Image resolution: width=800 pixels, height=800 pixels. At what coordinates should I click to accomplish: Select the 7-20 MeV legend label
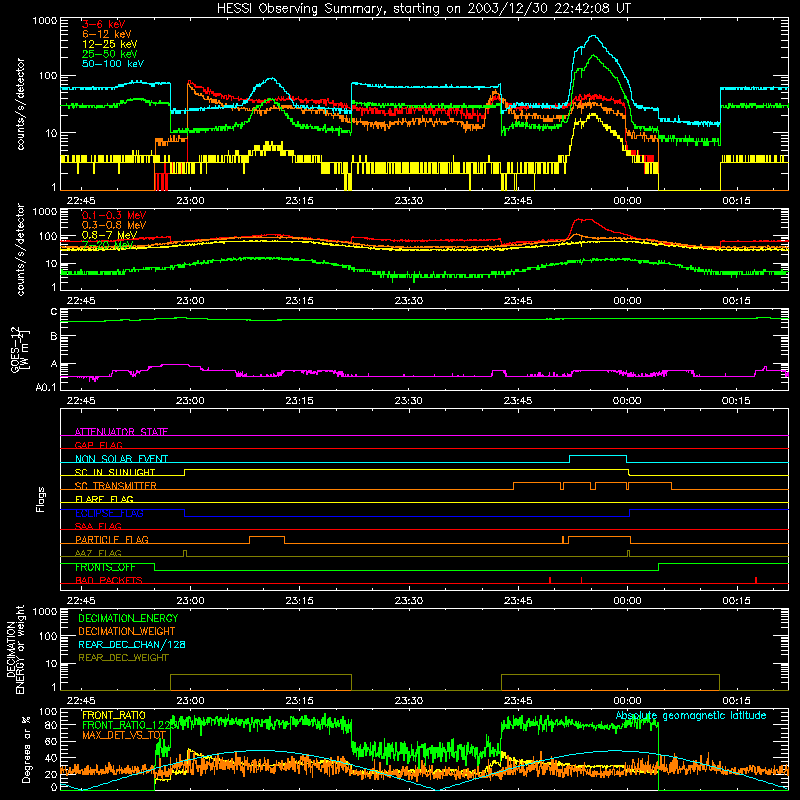(x=108, y=245)
